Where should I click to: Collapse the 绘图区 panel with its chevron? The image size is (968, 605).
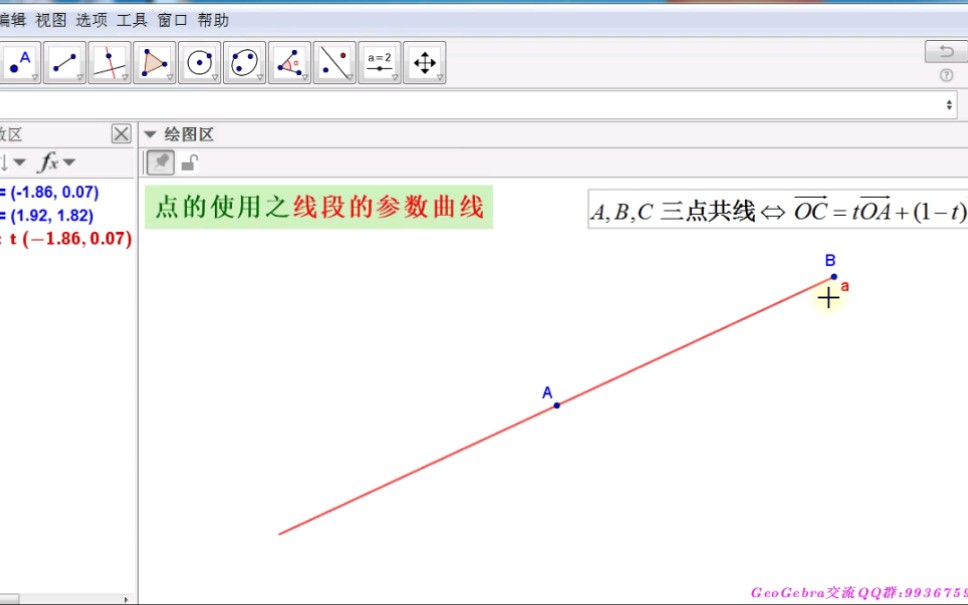(149, 133)
